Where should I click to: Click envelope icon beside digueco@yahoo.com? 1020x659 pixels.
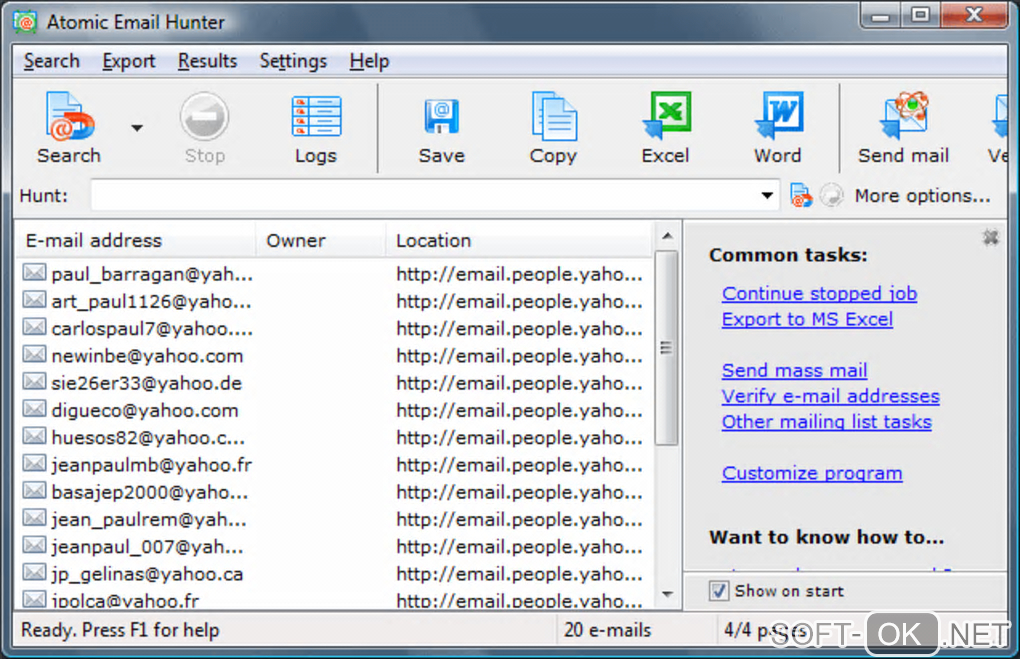pyautogui.click(x=34, y=409)
